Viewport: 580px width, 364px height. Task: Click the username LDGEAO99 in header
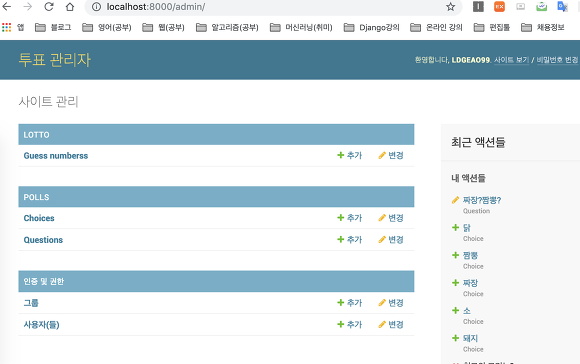click(x=471, y=60)
